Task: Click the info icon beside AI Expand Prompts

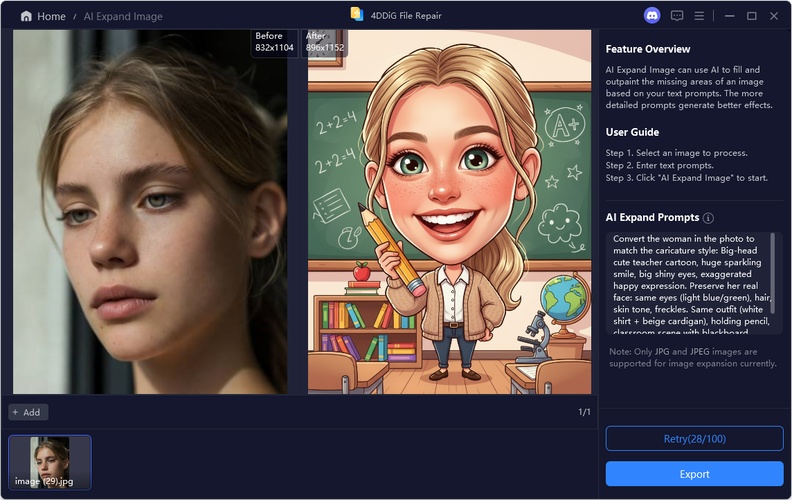Action: pyautogui.click(x=708, y=218)
